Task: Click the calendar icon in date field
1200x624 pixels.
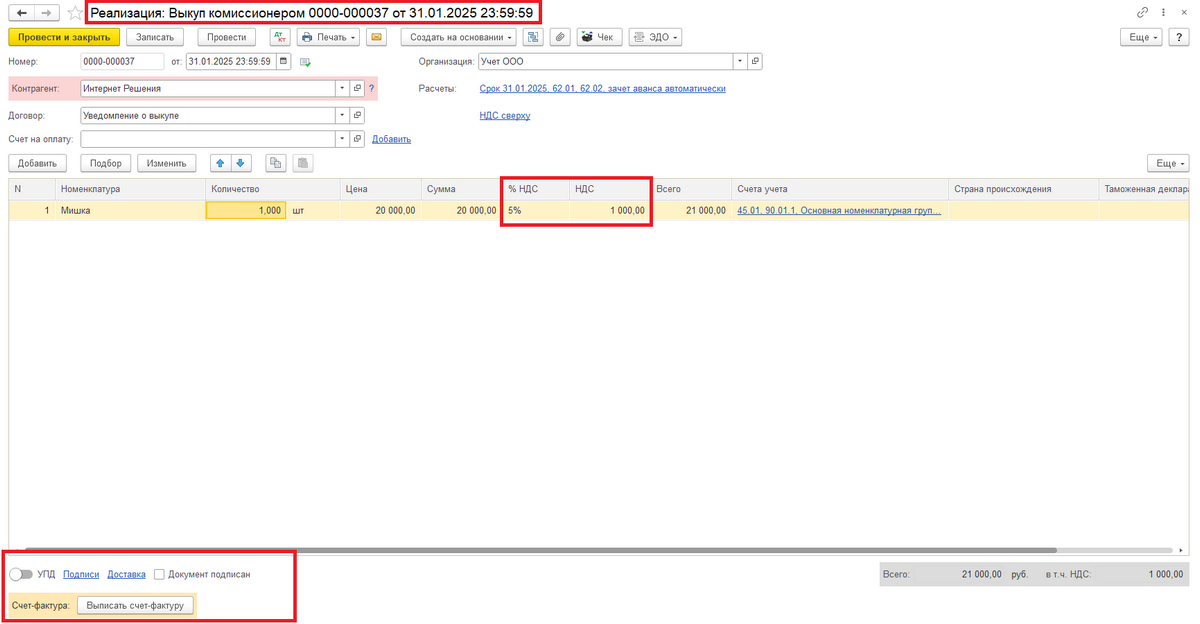Action: coord(284,61)
